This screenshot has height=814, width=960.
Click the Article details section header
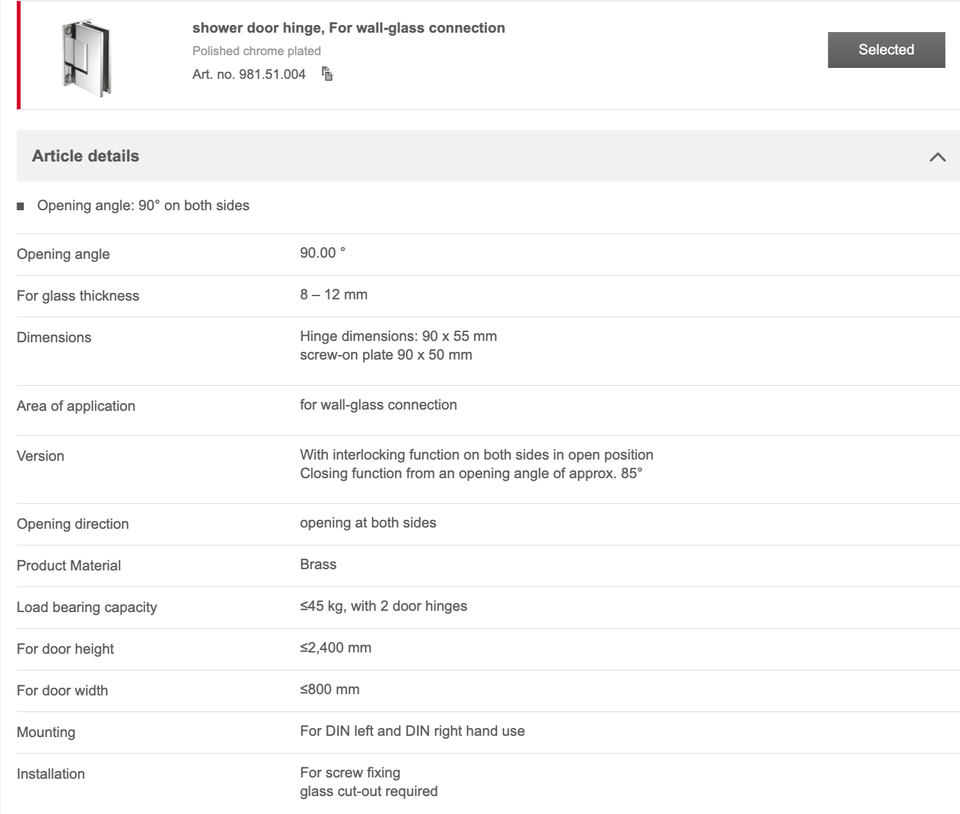tap(86, 156)
